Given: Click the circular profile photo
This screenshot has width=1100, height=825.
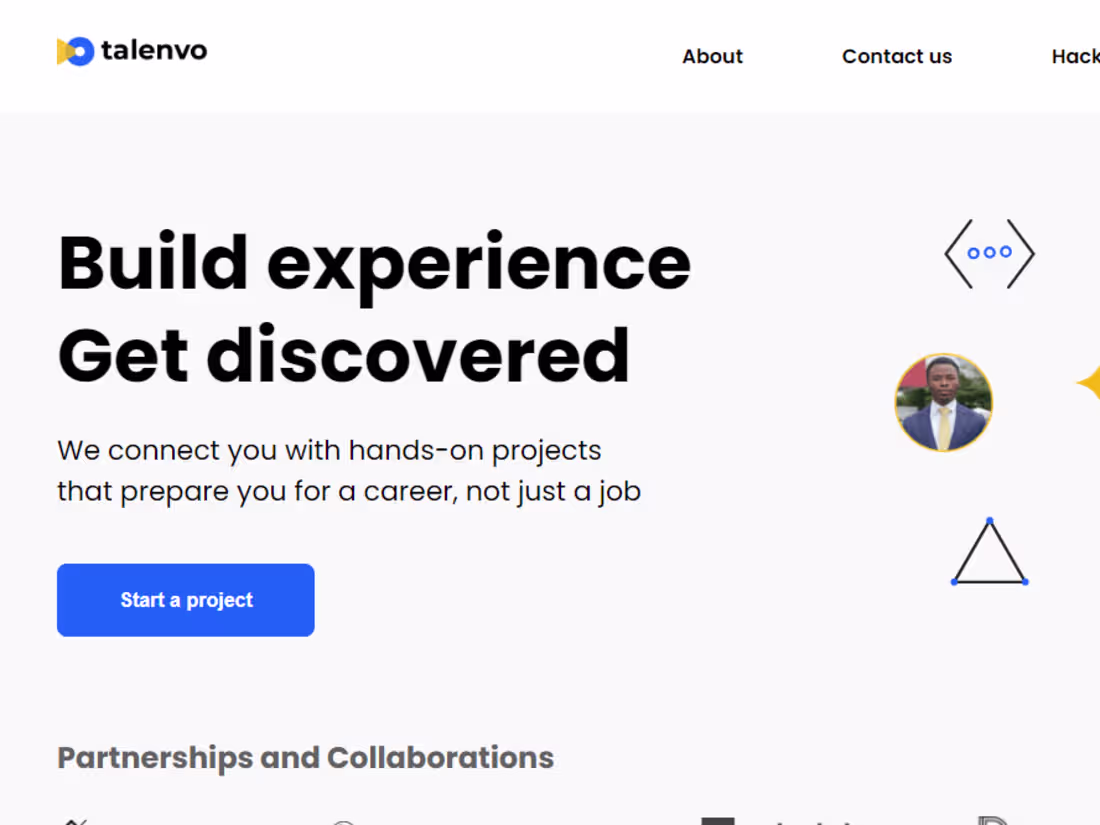Looking at the screenshot, I should 944,402.
